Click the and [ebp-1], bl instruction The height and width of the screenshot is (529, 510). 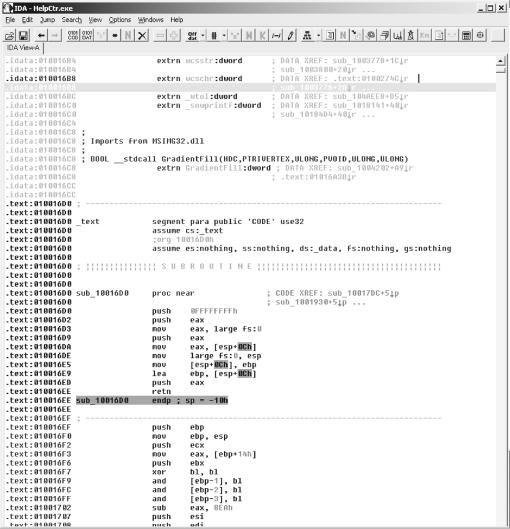pyautogui.click(x=197, y=481)
